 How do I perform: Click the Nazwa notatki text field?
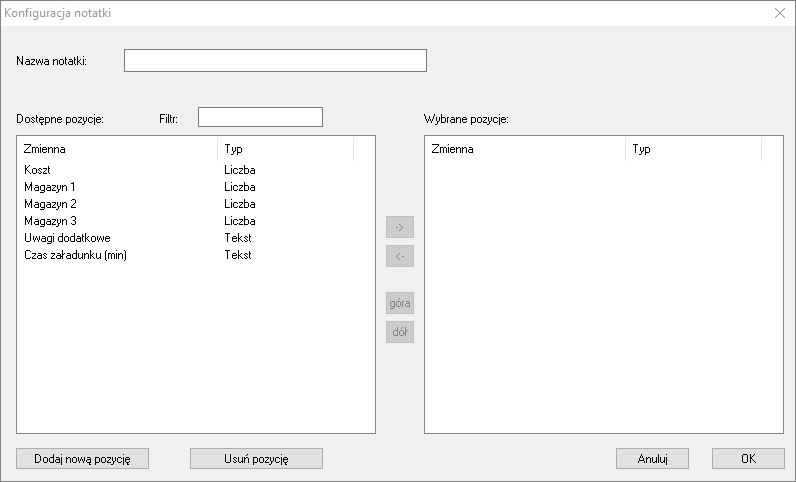275,60
